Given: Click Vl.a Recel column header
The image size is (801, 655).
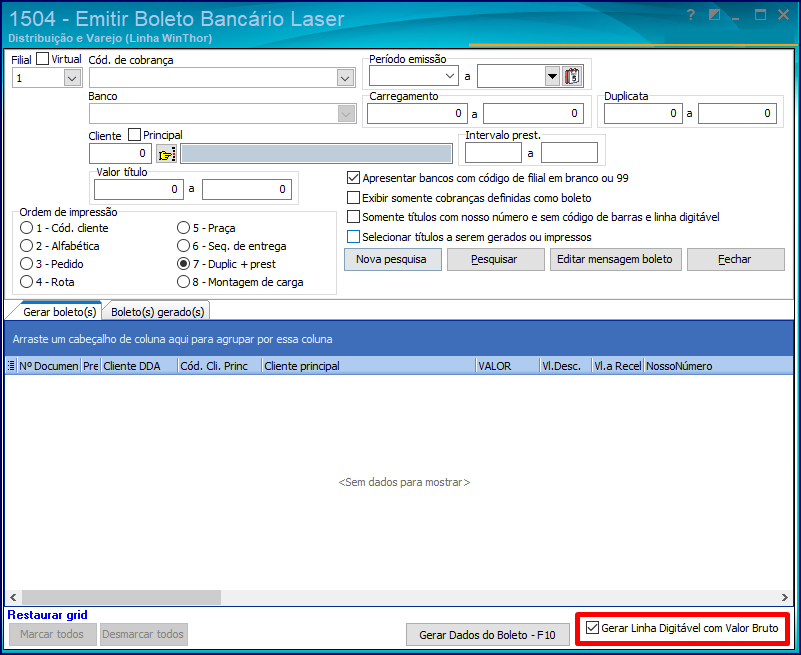Looking at the screenshot, I should point(617,366).
